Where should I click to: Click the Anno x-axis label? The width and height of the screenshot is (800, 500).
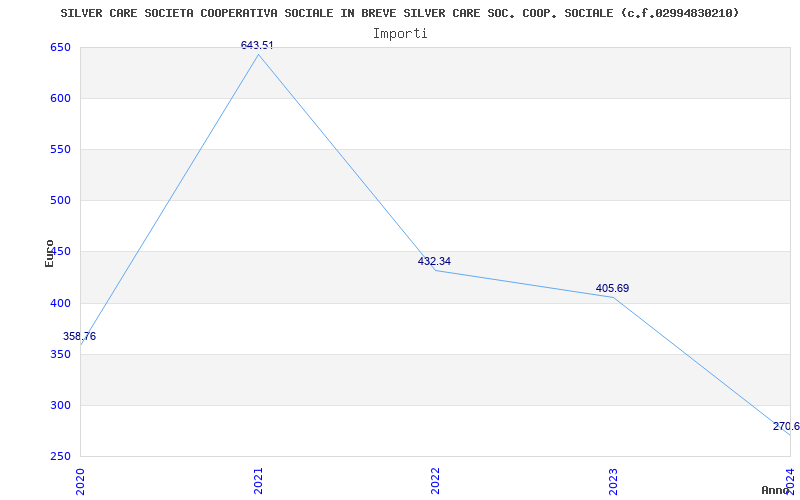coord(775,490)
